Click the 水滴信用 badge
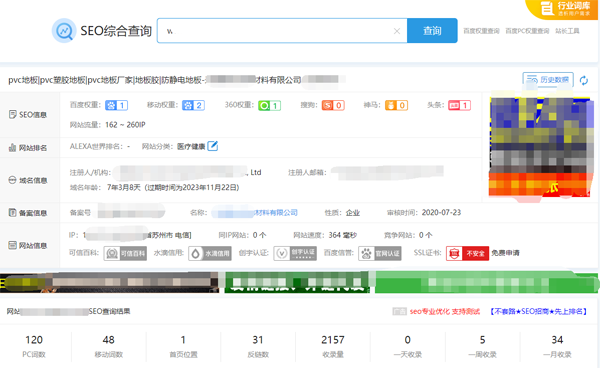The width and height of the screenshot is (600, 368). tap(210, 253)
